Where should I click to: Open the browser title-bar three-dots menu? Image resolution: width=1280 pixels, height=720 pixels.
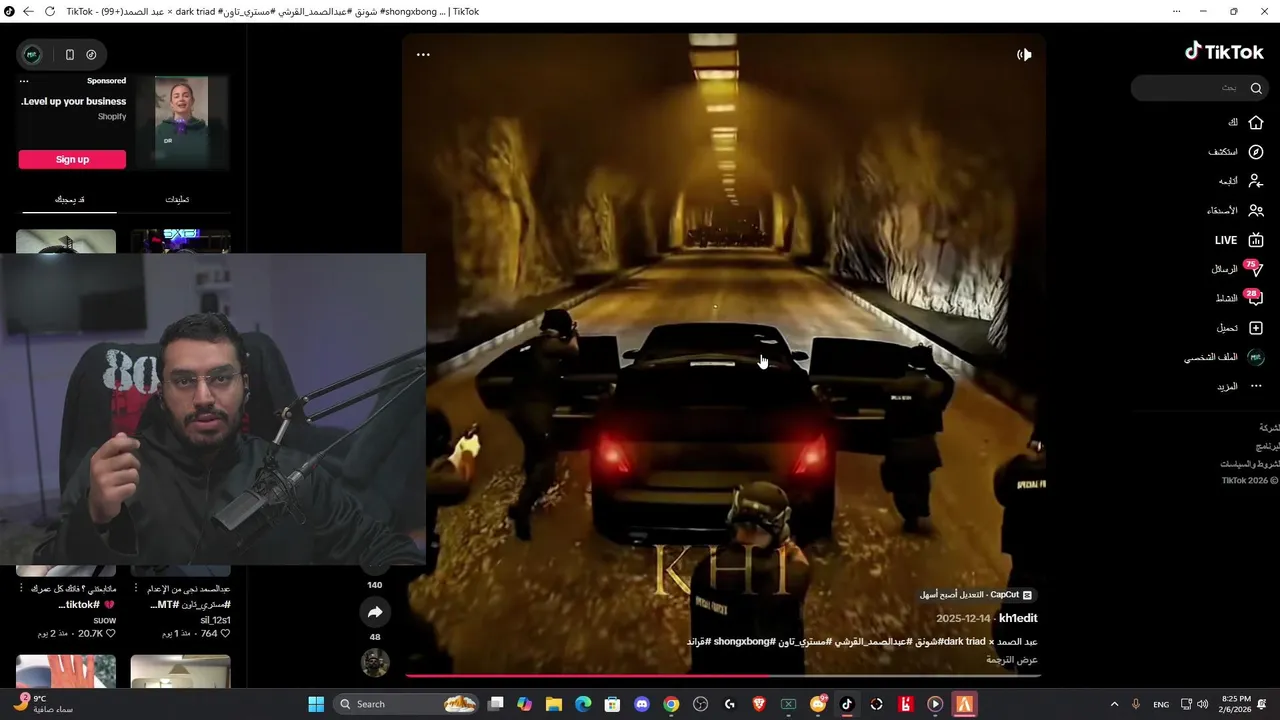tap(1176, 11)
